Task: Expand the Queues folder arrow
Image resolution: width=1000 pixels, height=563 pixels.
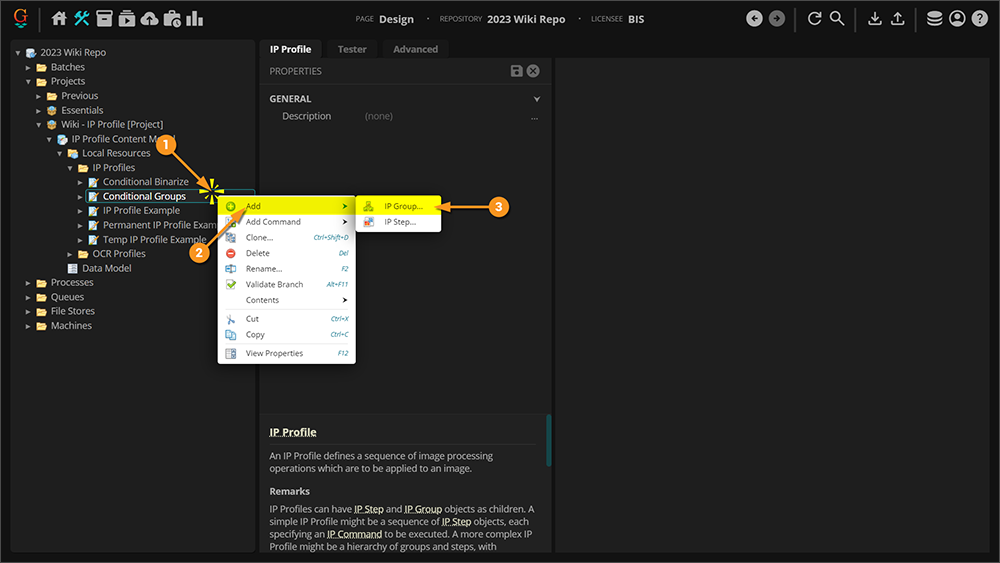Action: pos(28,297)
